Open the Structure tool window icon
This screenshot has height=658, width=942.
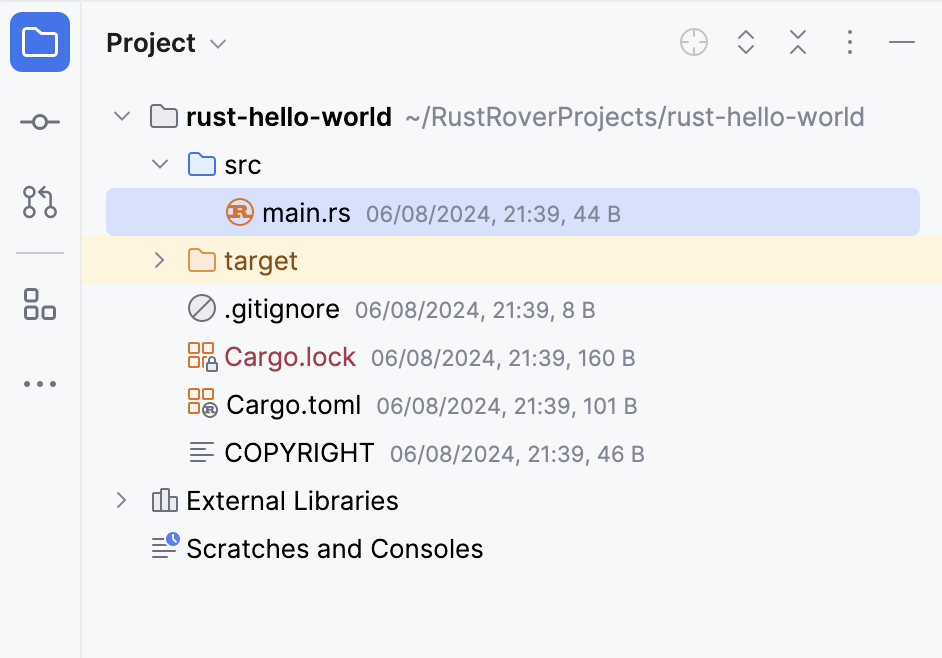click(x=40, y=304)
